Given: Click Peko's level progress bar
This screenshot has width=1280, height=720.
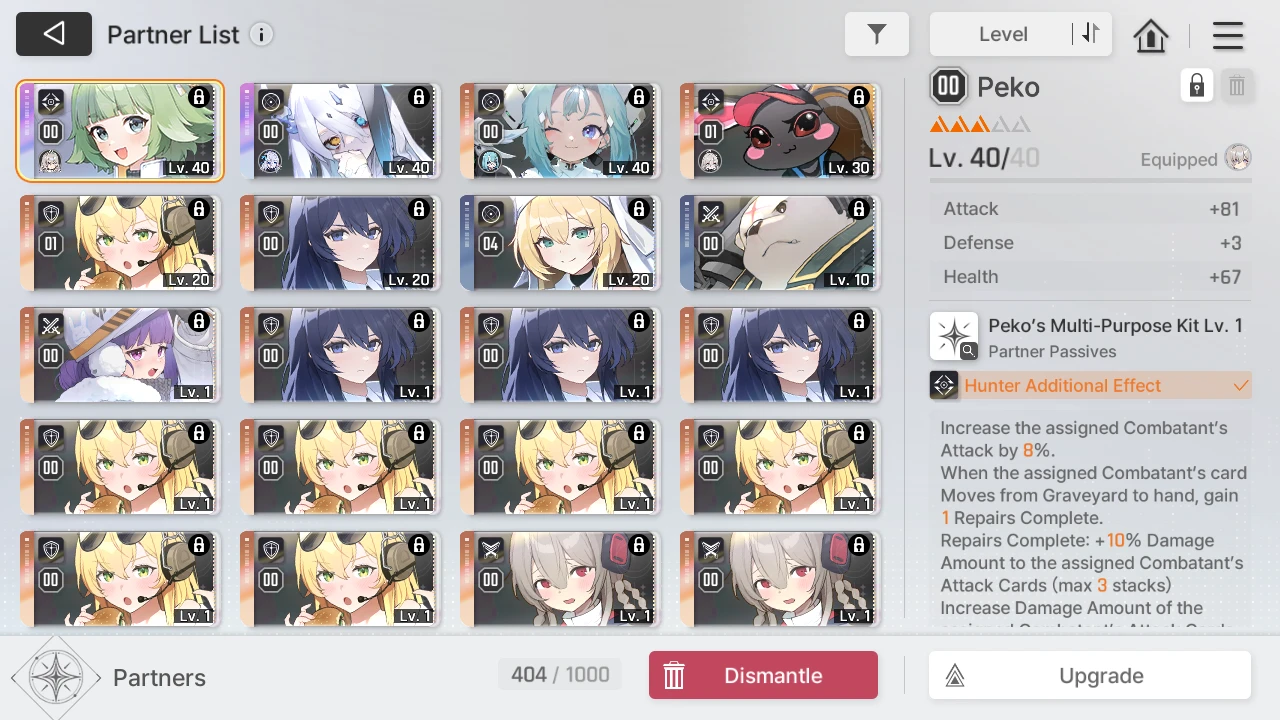Looking at the screenshot, I should click(1090, 181).
